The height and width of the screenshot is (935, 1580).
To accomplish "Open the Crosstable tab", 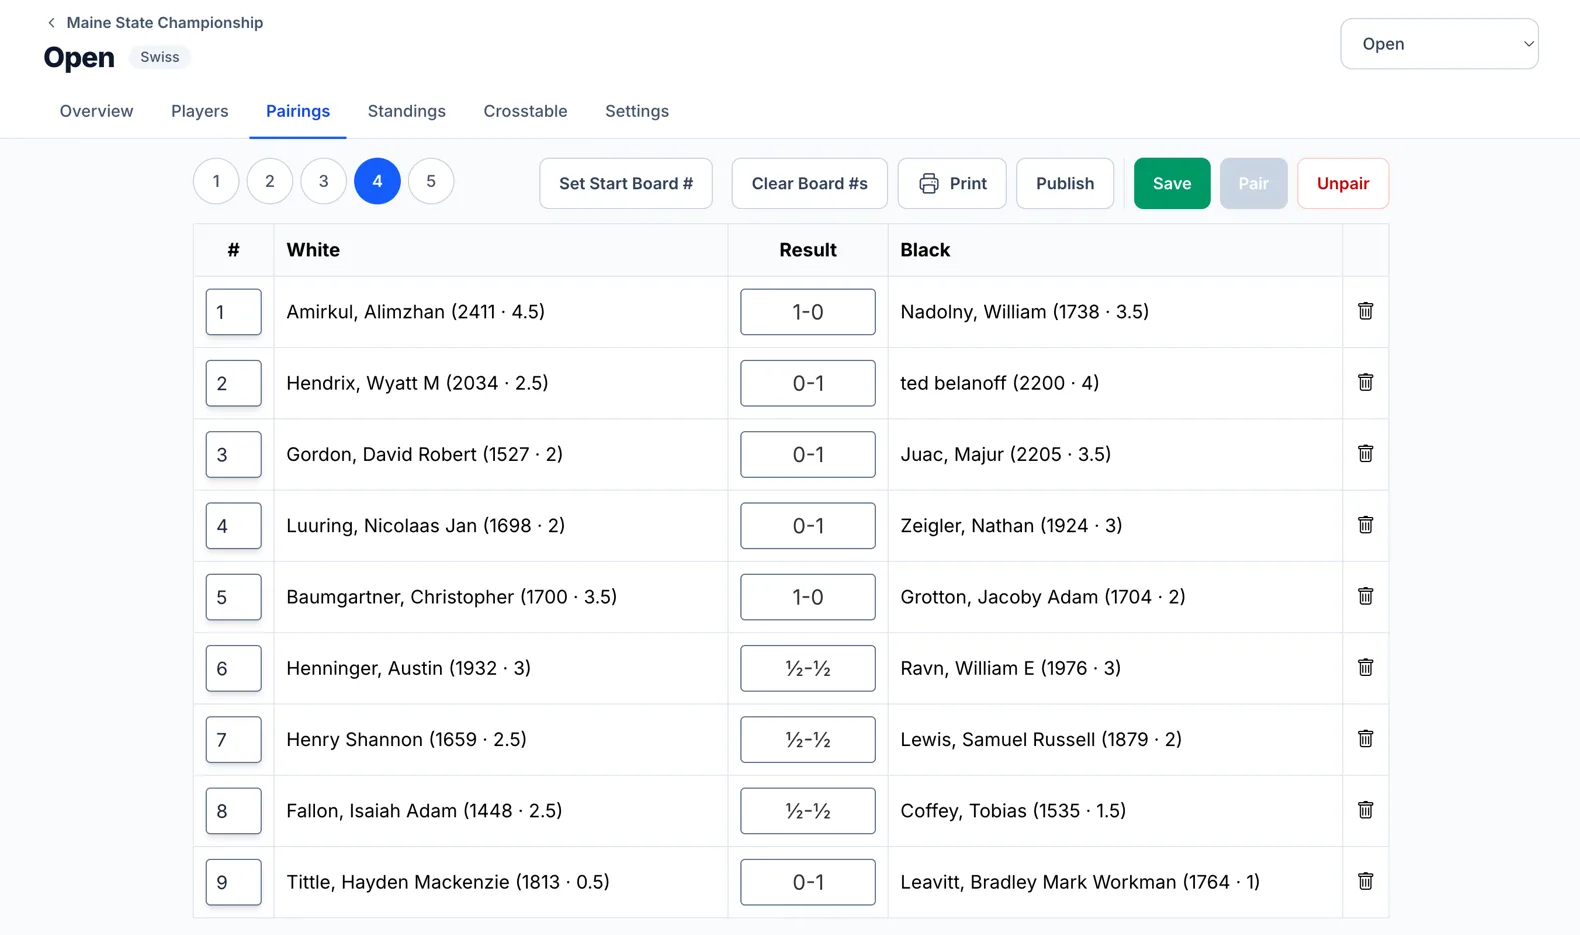I will pyautogui.click(x=525, y=111).
